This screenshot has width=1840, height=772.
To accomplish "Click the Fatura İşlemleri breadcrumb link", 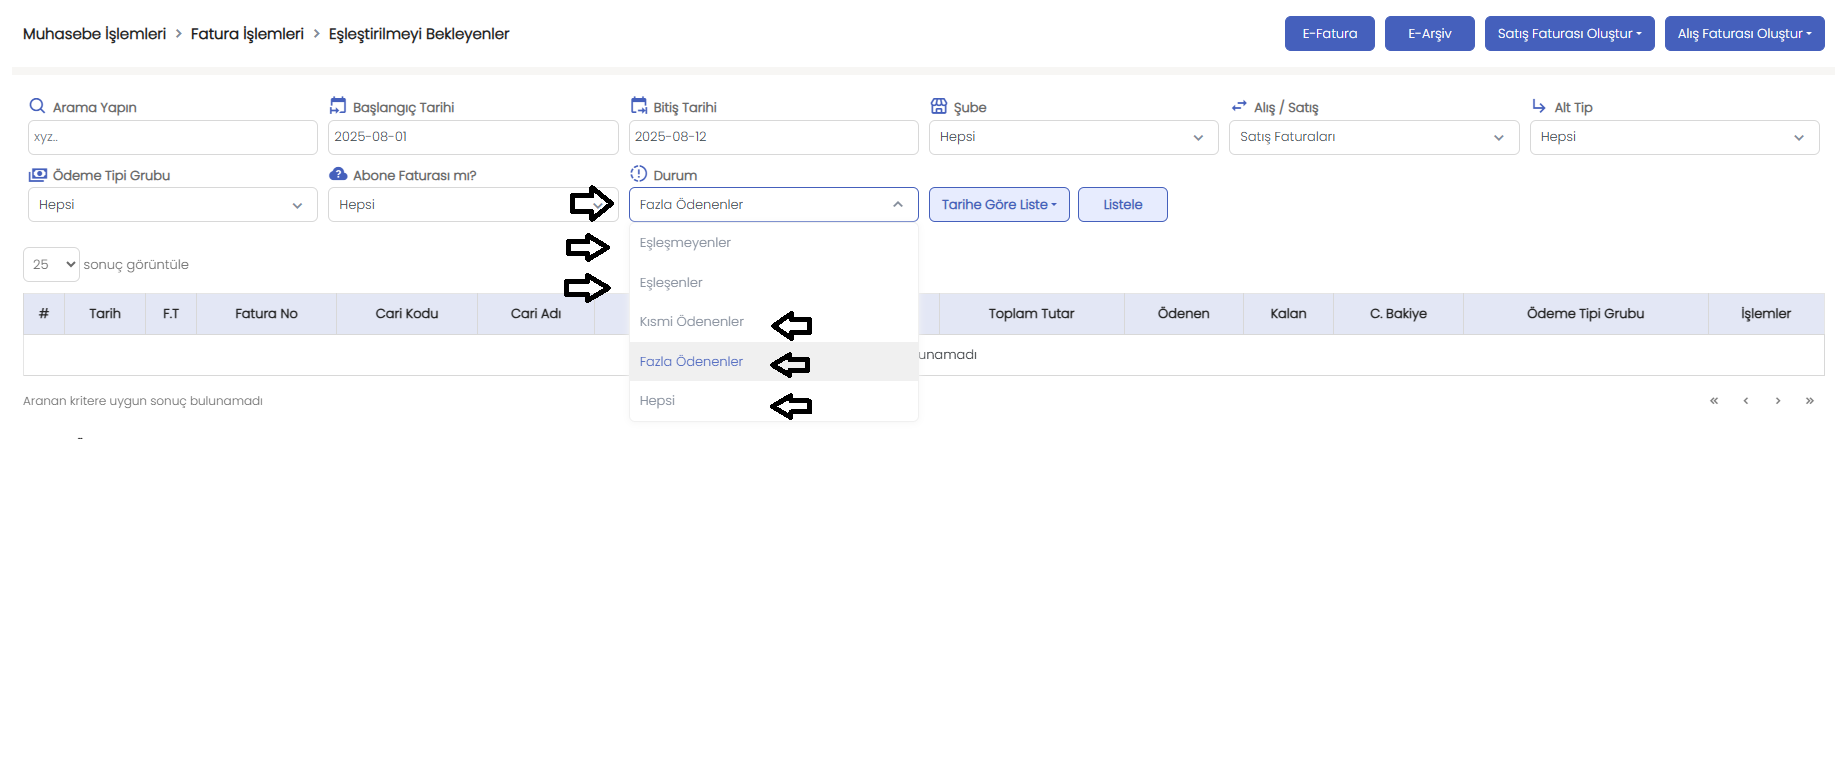I will click(x=247, y=34).
